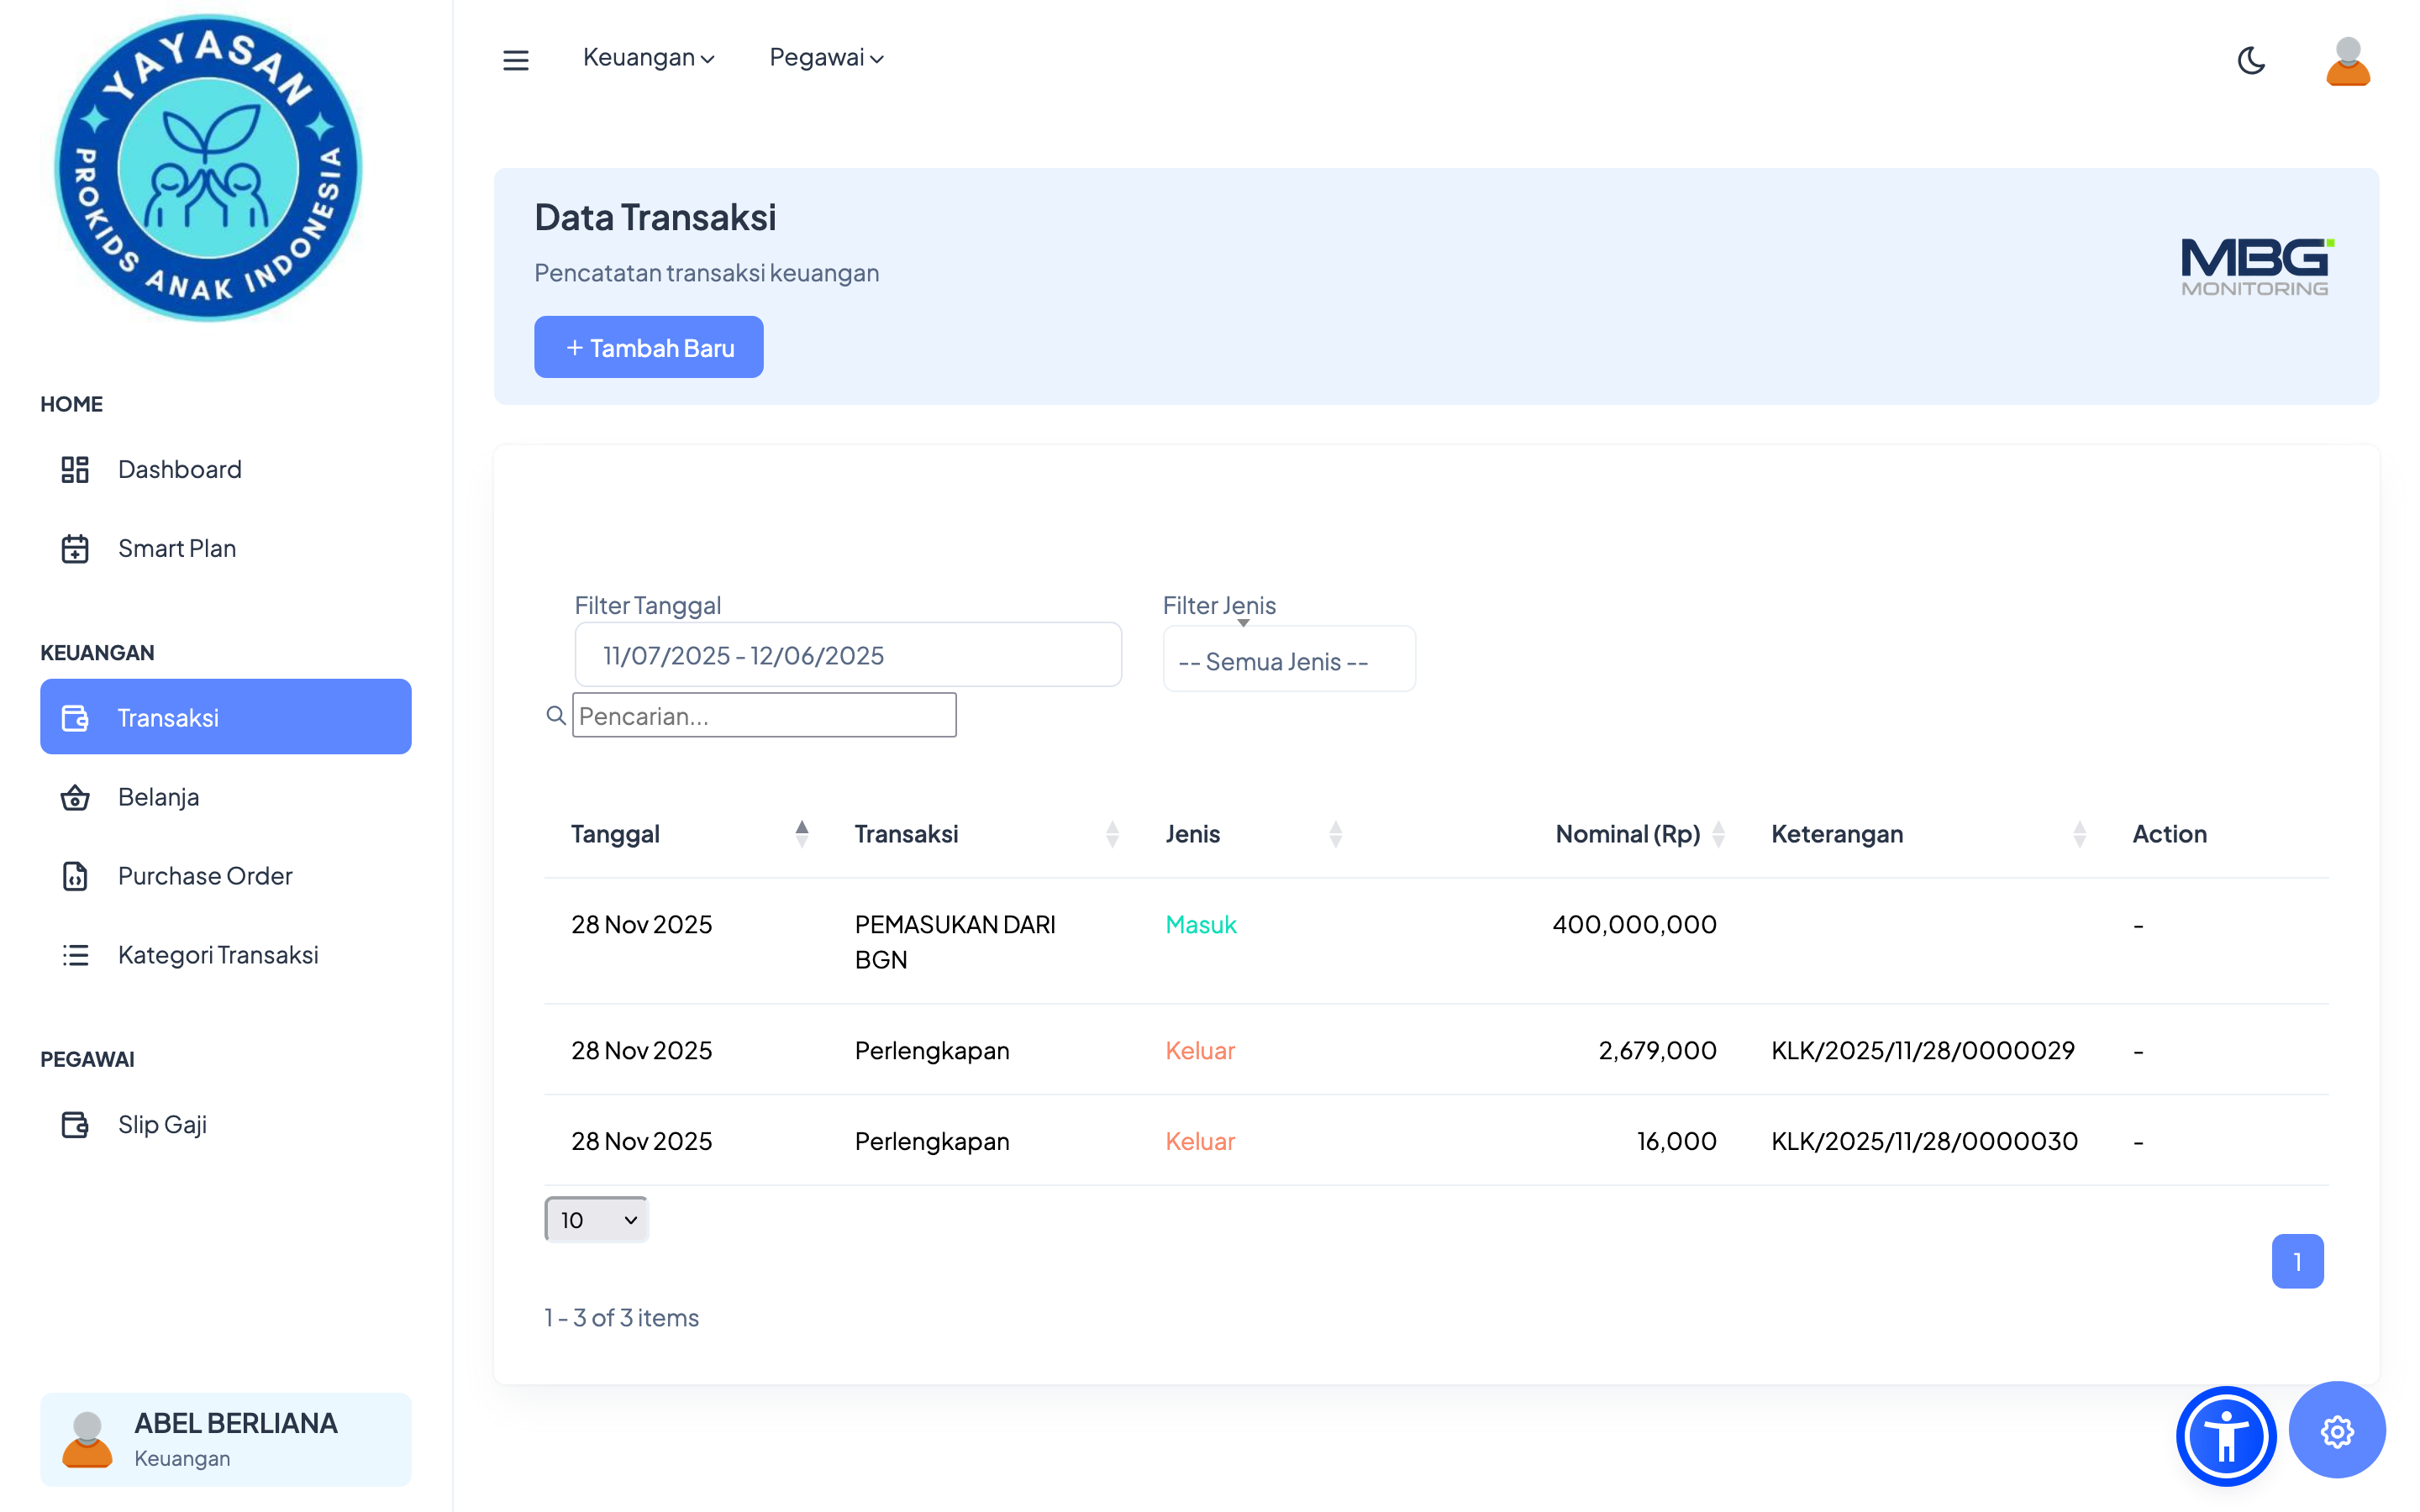Focus the Pencarian search field
Image resolution: width=2420 pixels, height=1512 pixels.
[764, 716]
